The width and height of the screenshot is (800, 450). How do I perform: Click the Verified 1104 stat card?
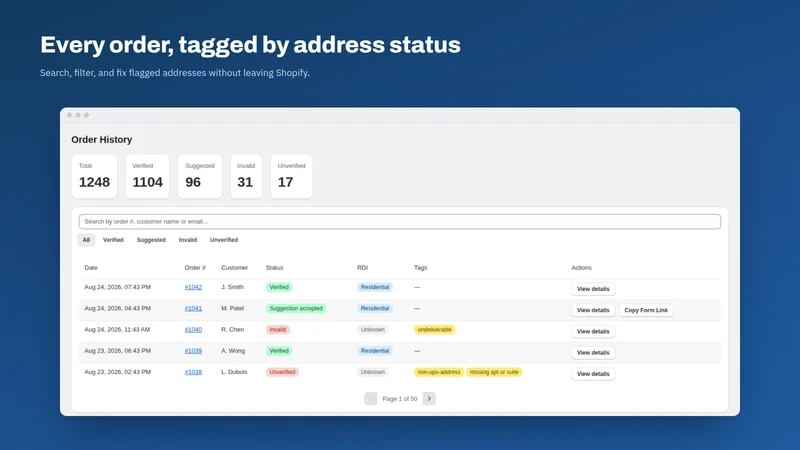[x=147, y=176]
